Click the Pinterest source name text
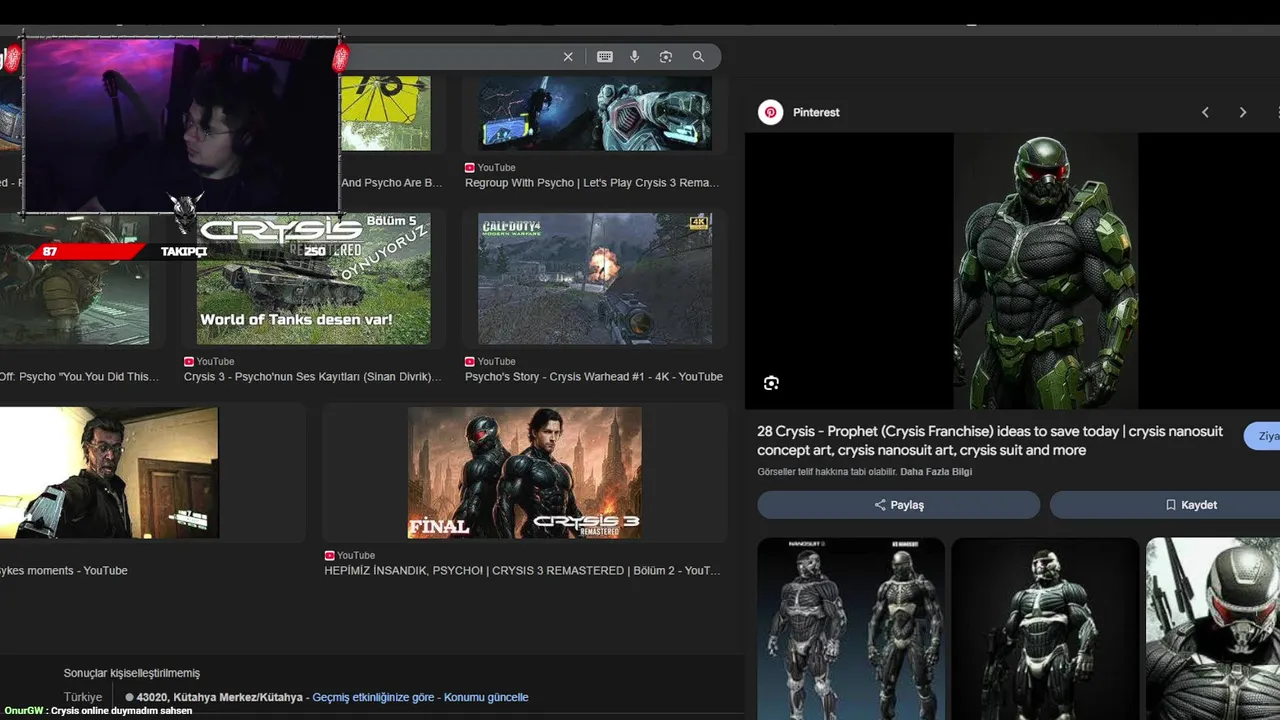The width and height of the screenshot is (1280, 720). (816, 112)
